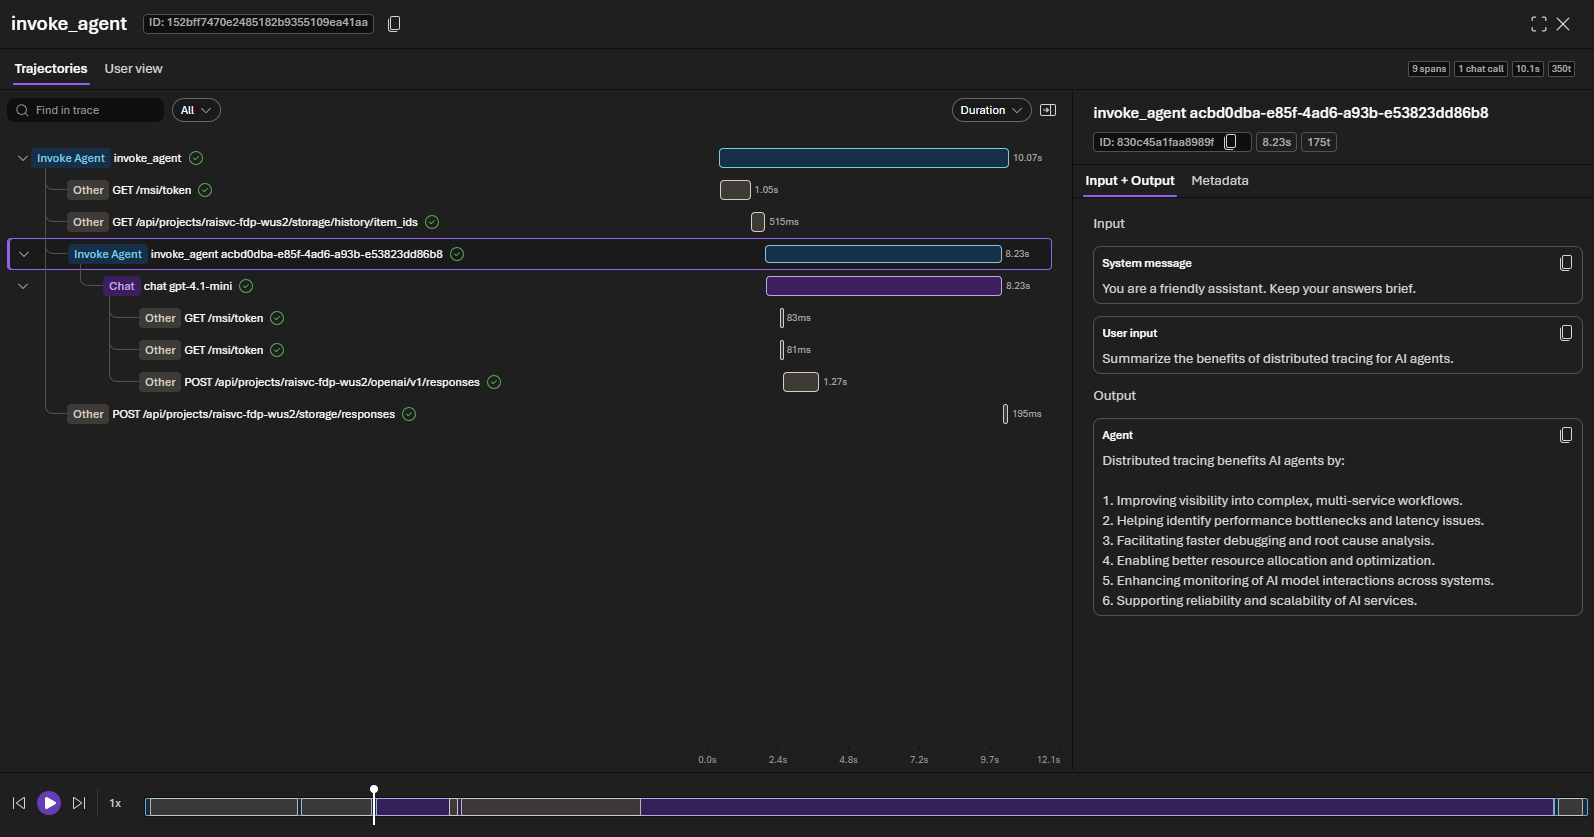This screenshot has width=1594, height=837.
Task: Open the All filter dropdown
Action: pos(196,110)
